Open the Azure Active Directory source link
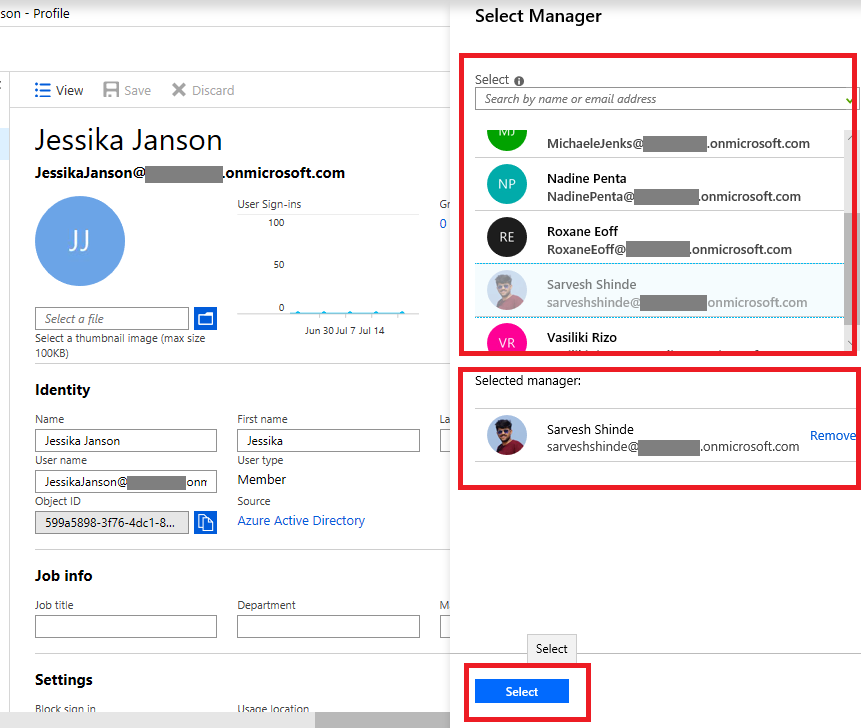This screenshot has width=861, height=728. [301, 520]
